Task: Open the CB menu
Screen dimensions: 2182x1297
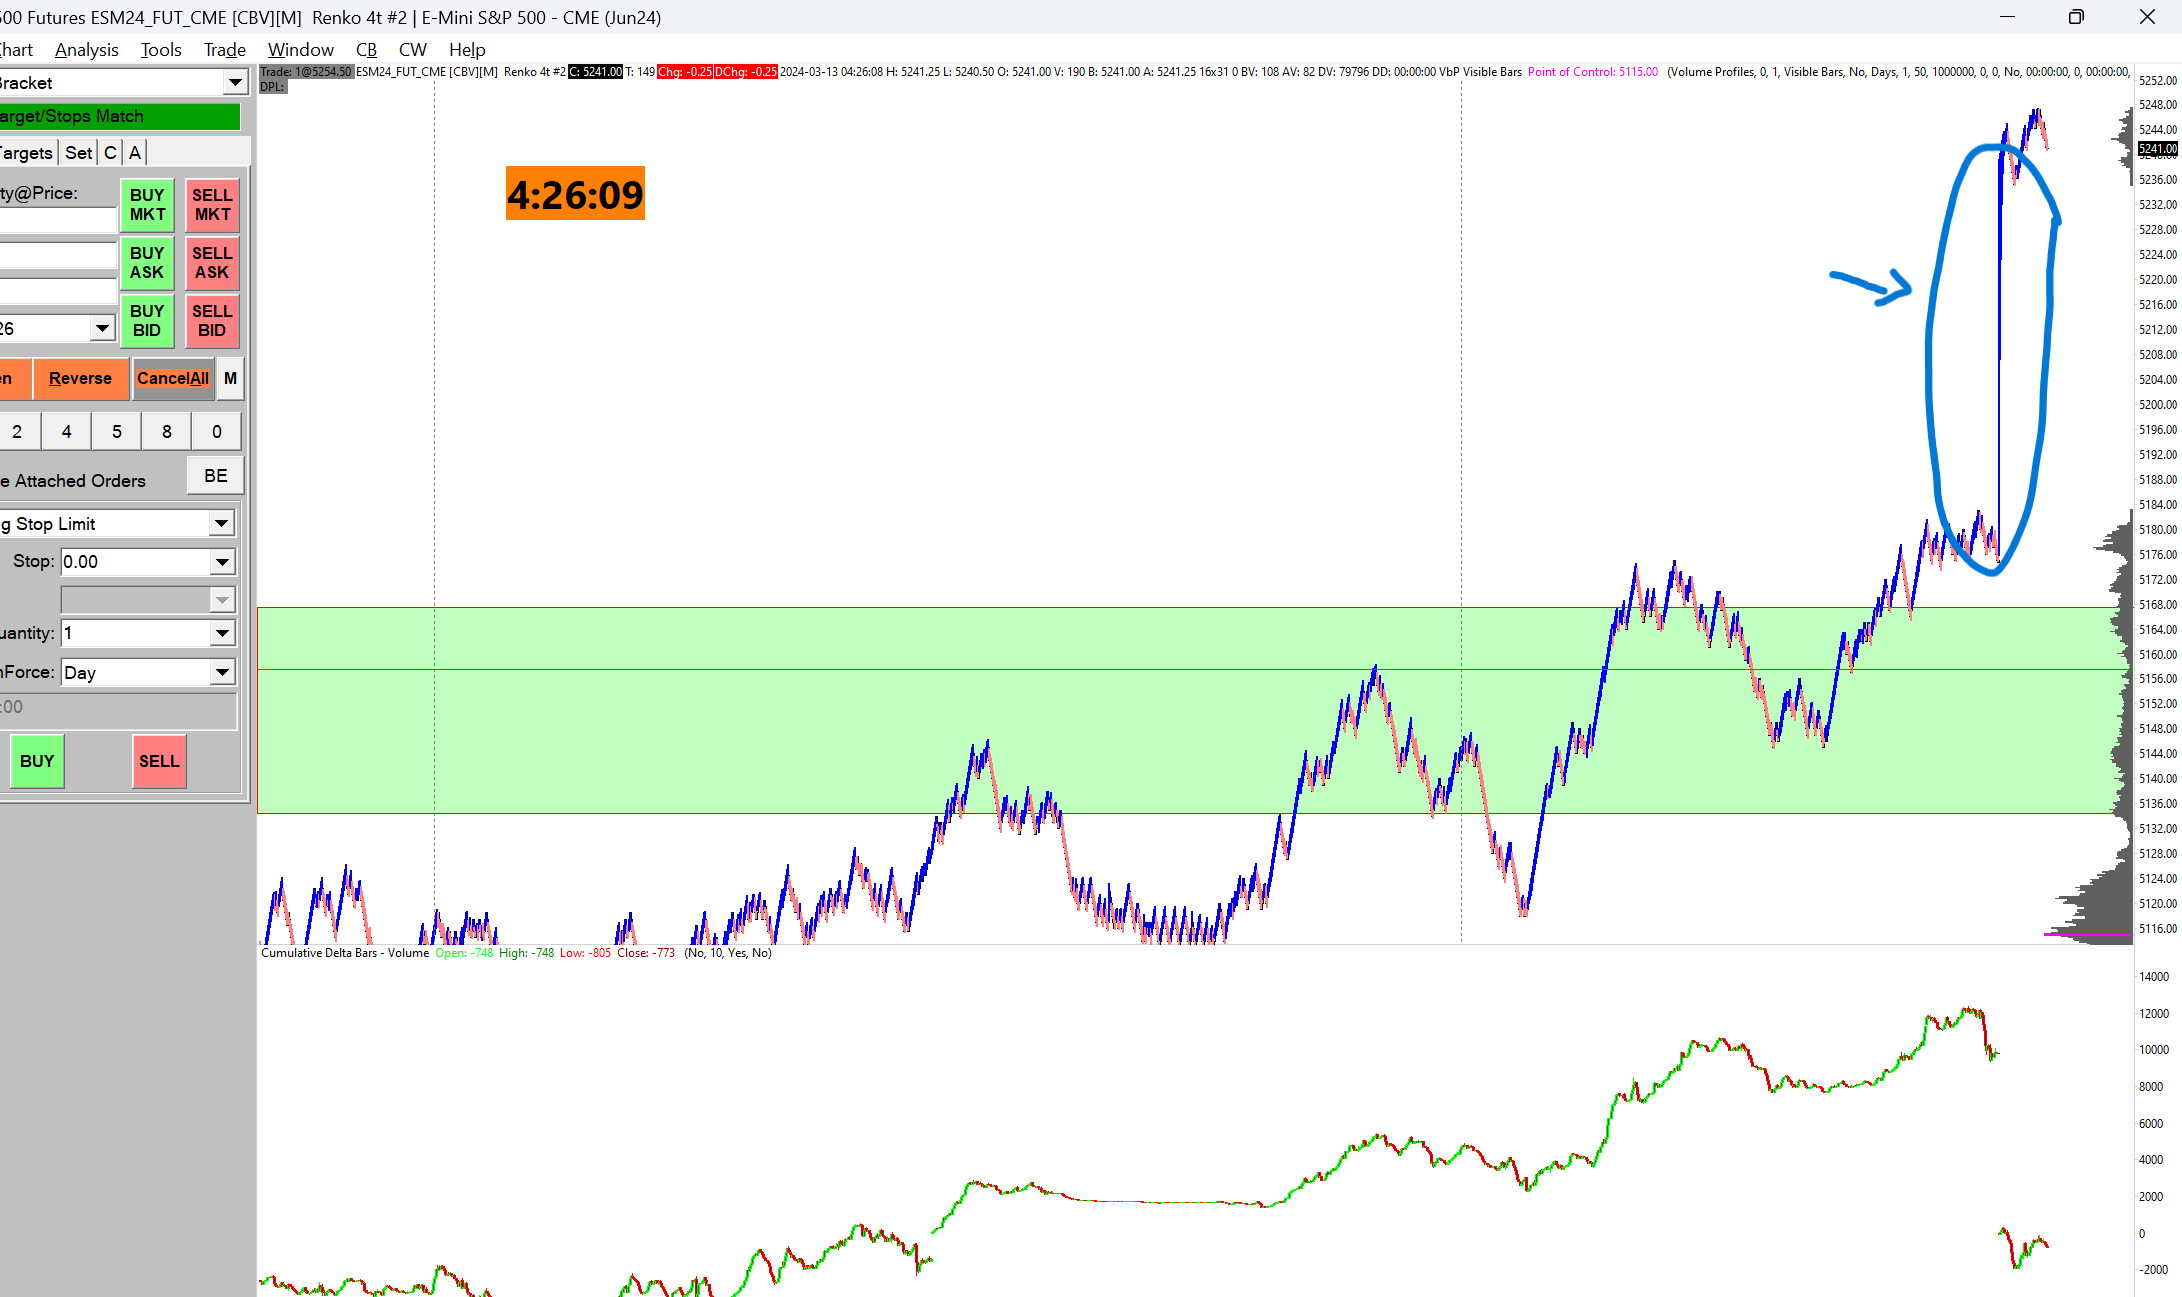Action: click(x=366, y=49)
